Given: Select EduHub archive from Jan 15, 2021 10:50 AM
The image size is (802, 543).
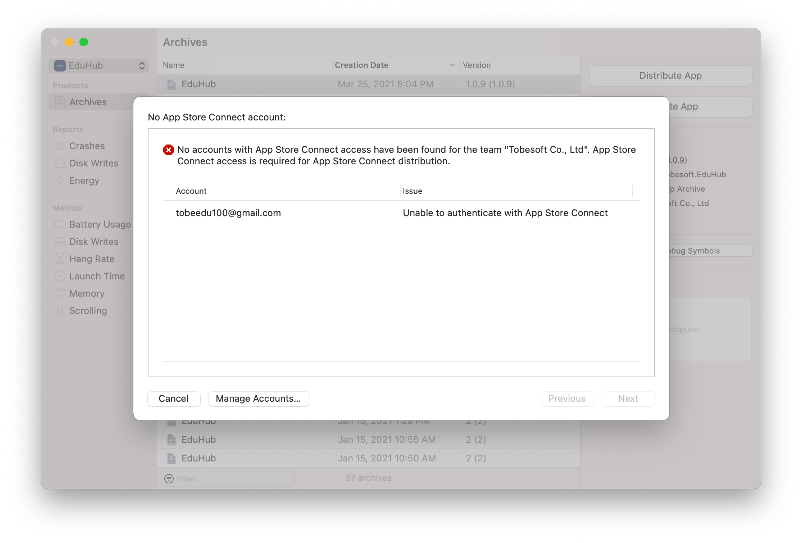Looking at the screenshot, I should point(368,459).
